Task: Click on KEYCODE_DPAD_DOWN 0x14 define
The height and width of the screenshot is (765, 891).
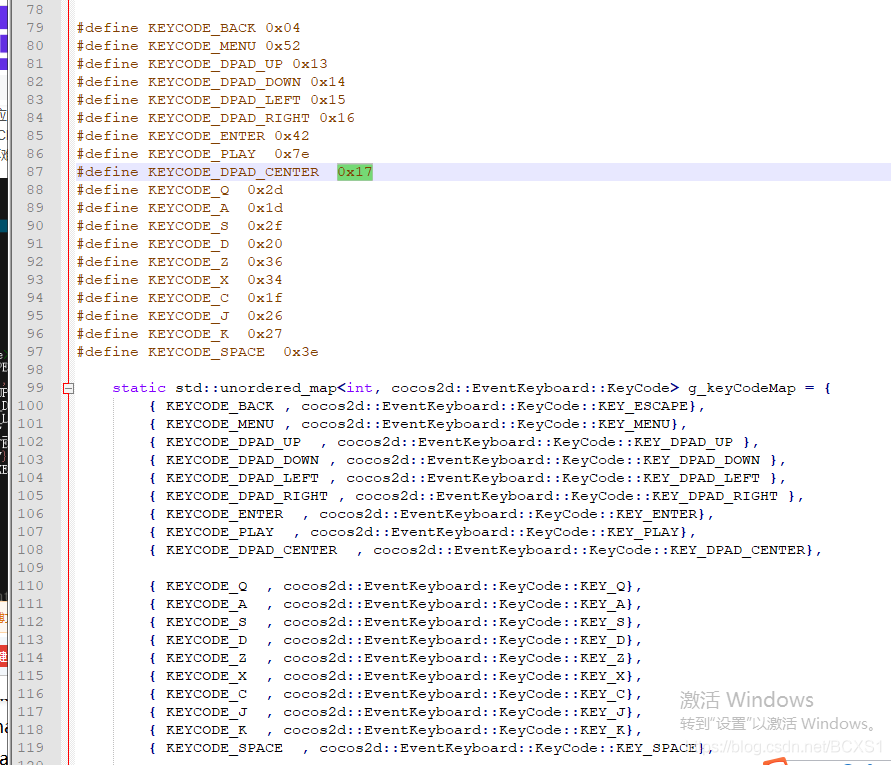Action: [x=211, y=82]
